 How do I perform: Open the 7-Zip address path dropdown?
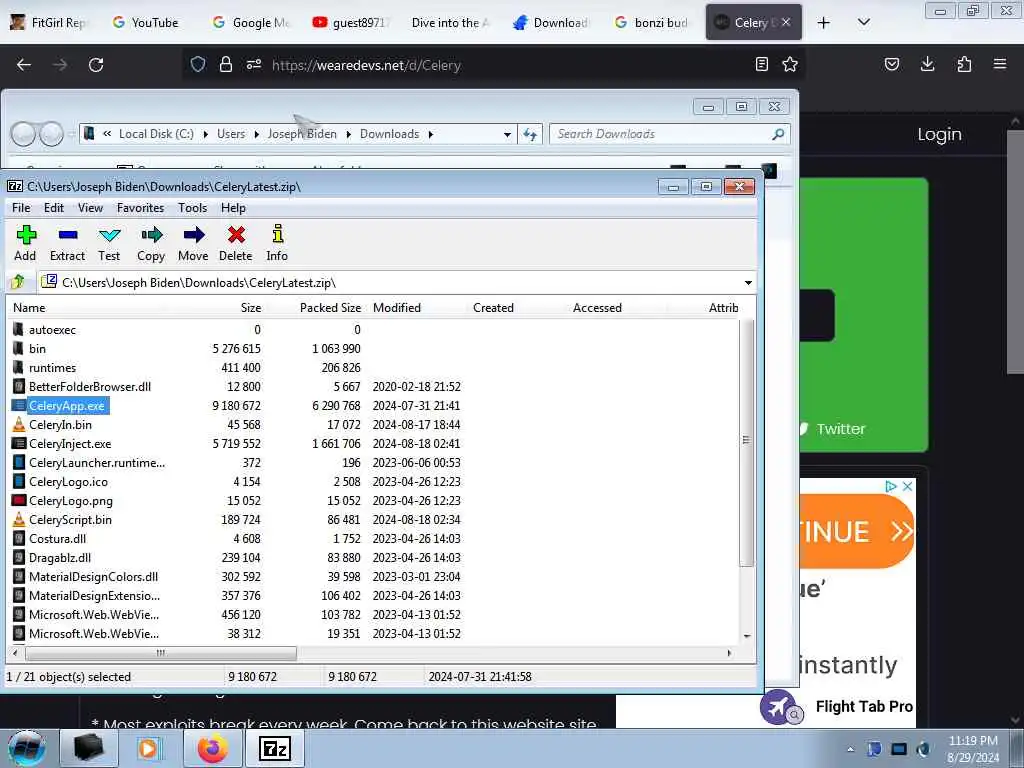pyautogui.click(x=748, y=283)
